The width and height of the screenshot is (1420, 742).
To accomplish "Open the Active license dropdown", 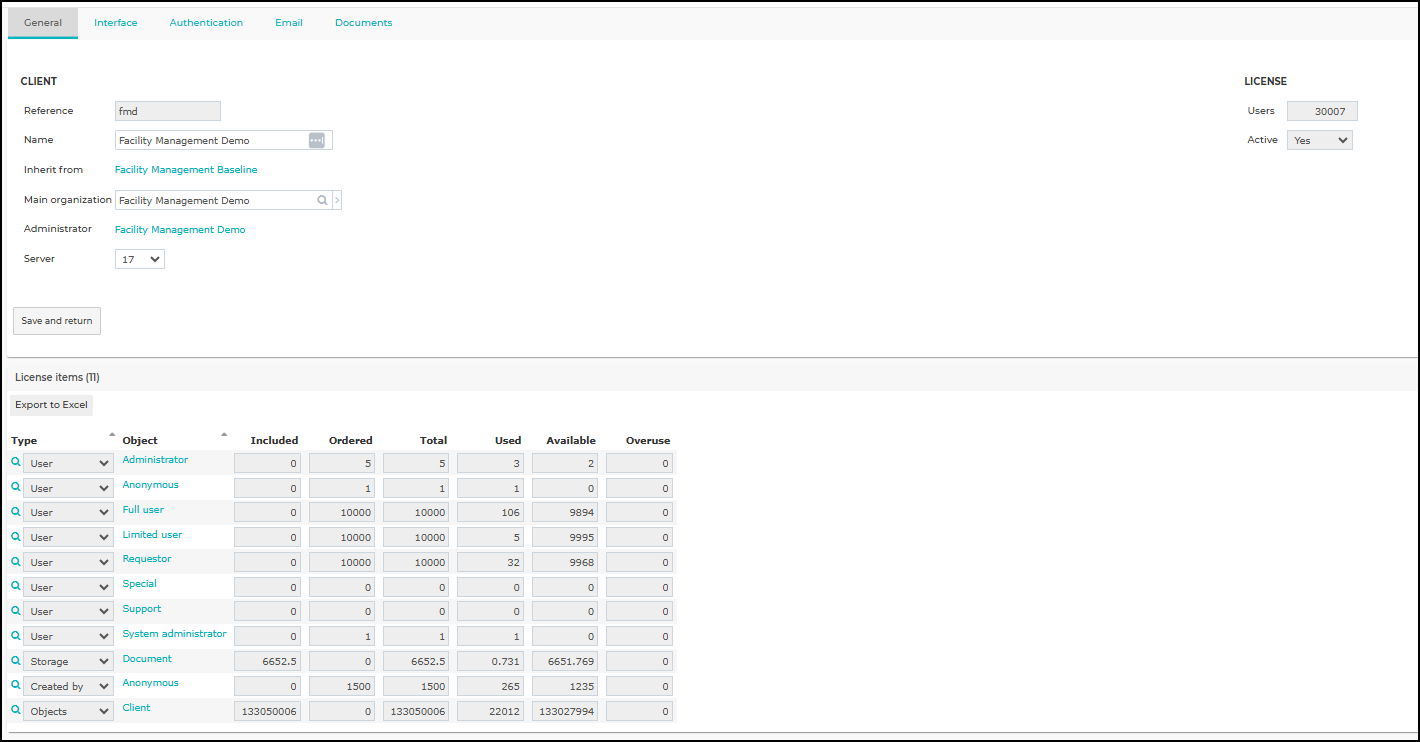I will (x=1319, y=140).
